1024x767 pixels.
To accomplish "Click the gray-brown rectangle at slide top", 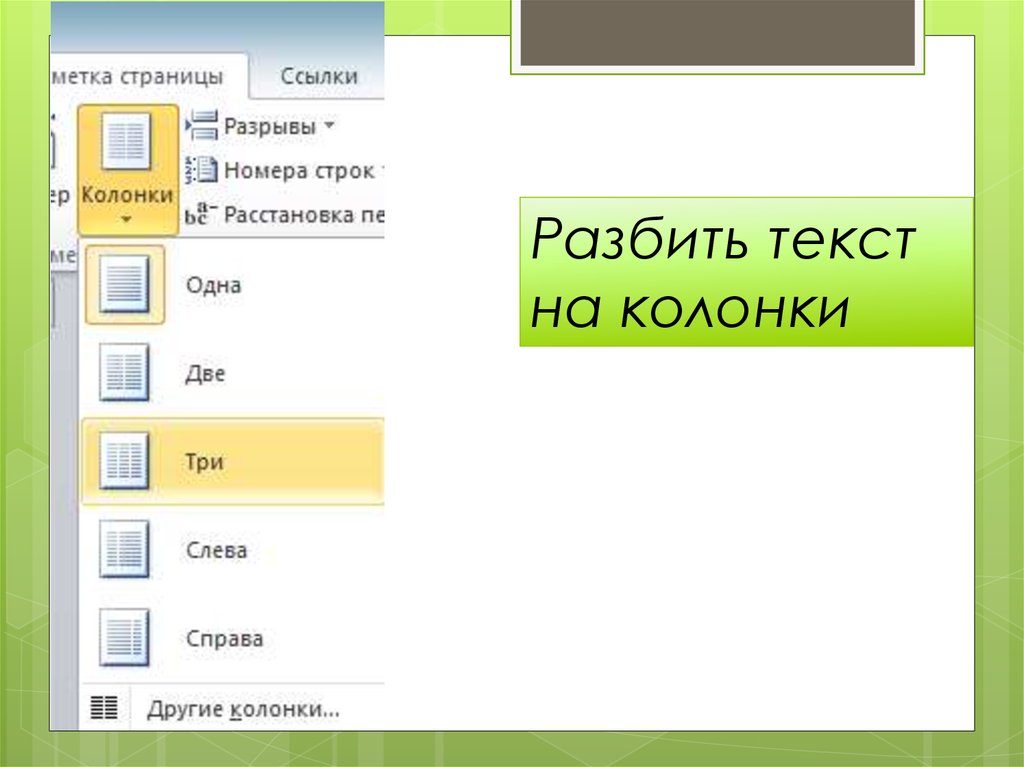I will [718, 32].
